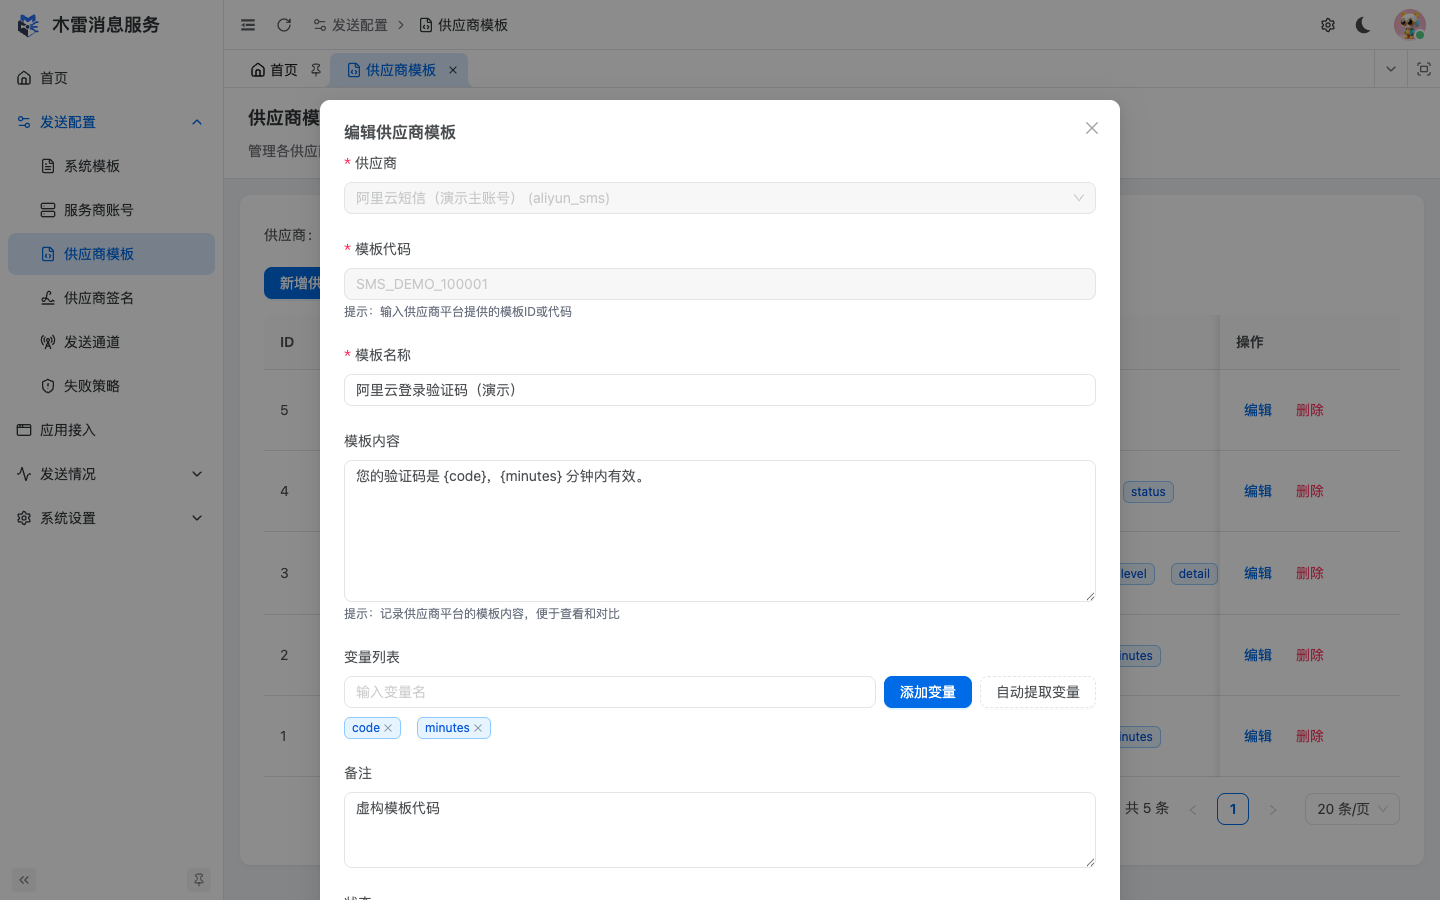This screenshot has width=1440, height=900.
Task: Click 删除 for row ID 1
Action: coord(1310,736)
